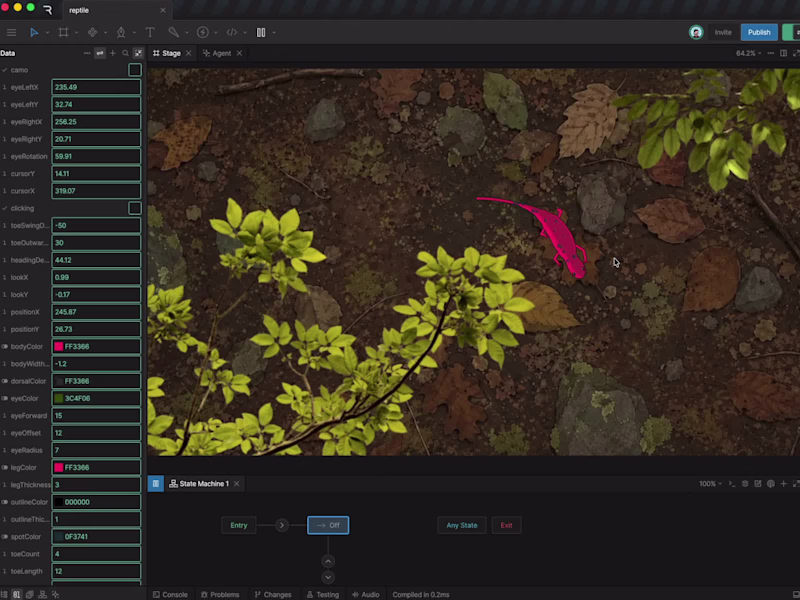The image size is (800, 600).
Task: Select the Pen tool
Action: (121, 33)
